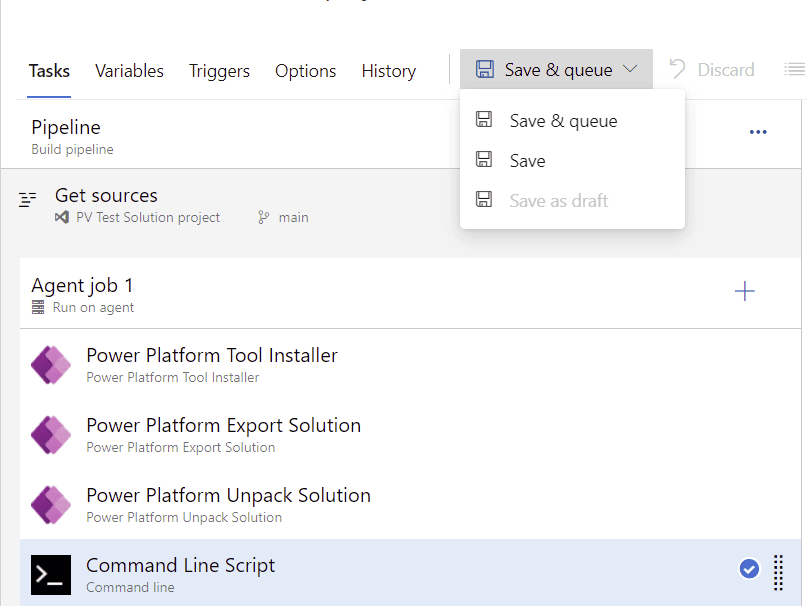Select the Power Platform Unpack Solution task
This screenshot has height=606, width=807.
click(410, 505)
